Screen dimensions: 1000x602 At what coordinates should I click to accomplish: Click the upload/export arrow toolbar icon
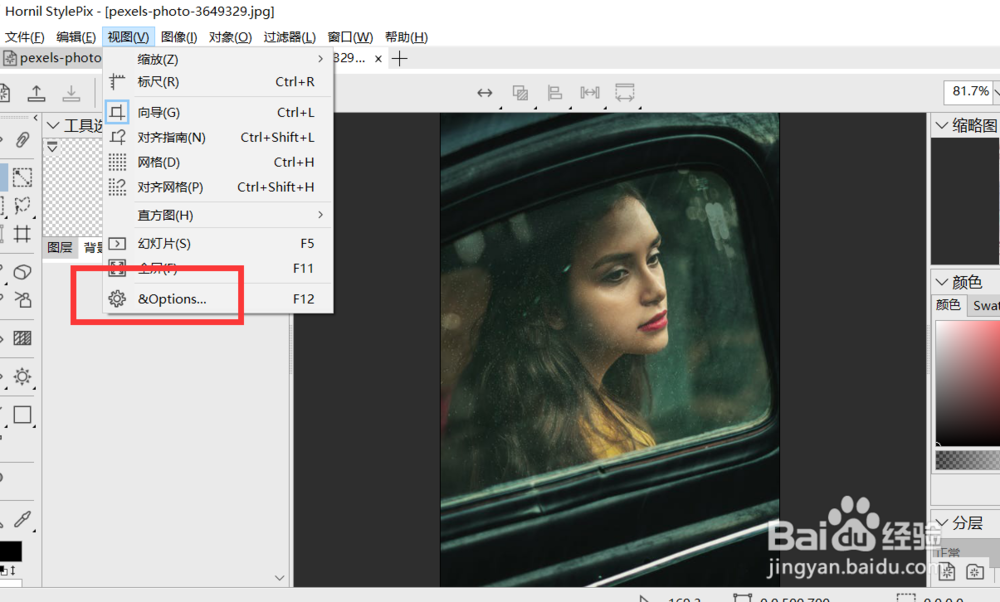click(36, 93)
